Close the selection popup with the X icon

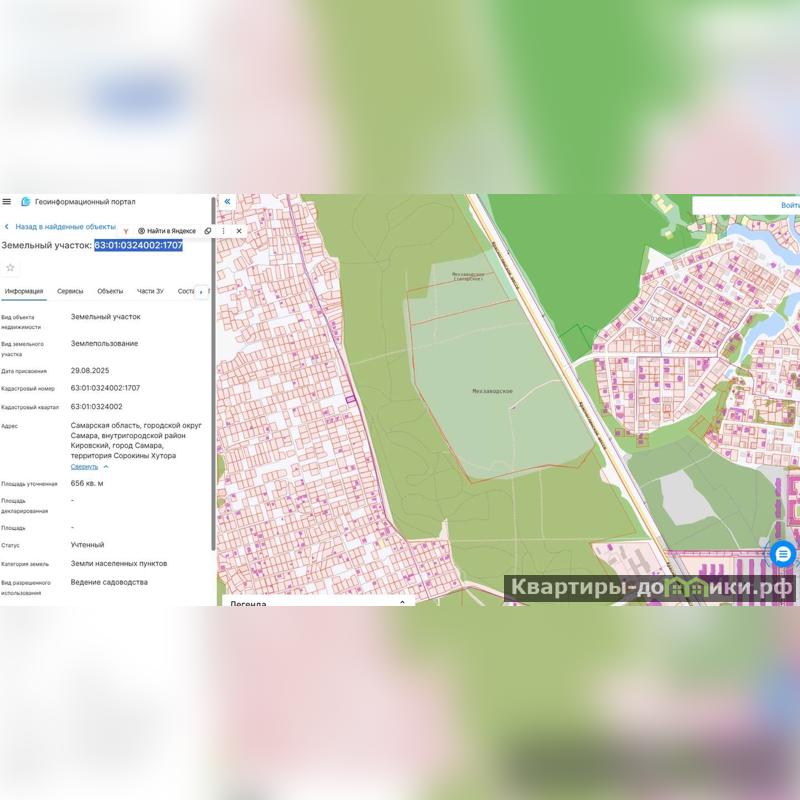239,231
